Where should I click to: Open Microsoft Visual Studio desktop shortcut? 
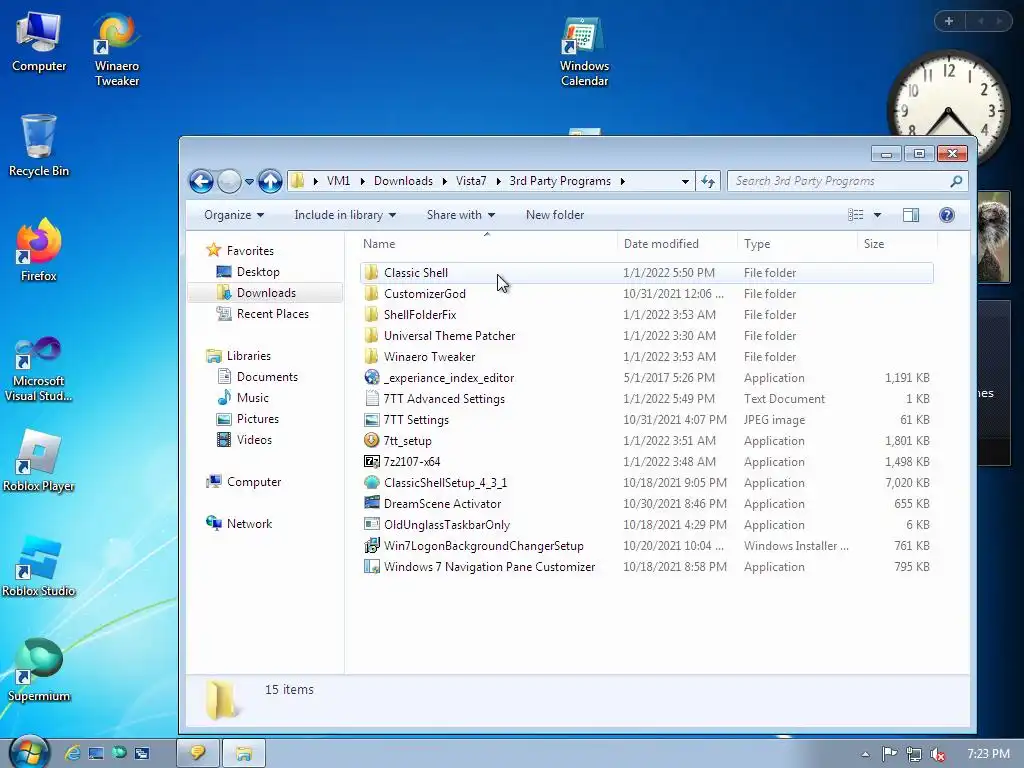(x=39, y=369)
